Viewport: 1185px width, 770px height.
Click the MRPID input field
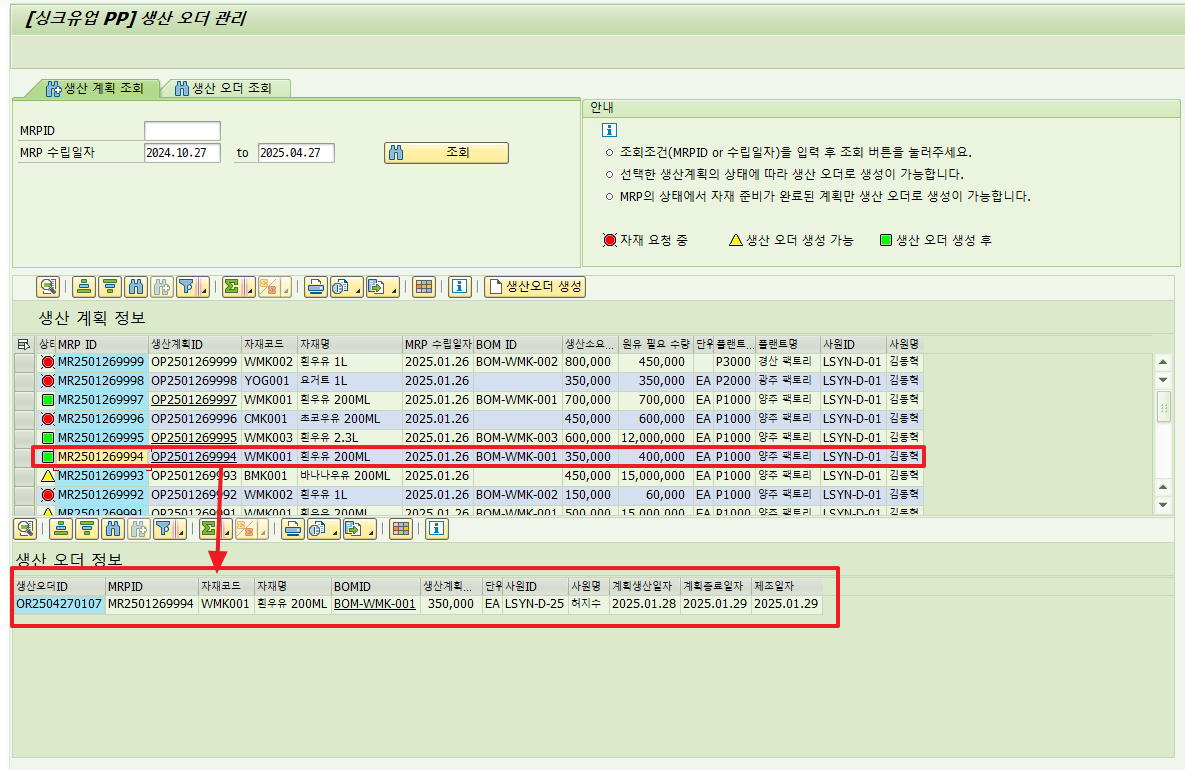[x=182, y=131]
